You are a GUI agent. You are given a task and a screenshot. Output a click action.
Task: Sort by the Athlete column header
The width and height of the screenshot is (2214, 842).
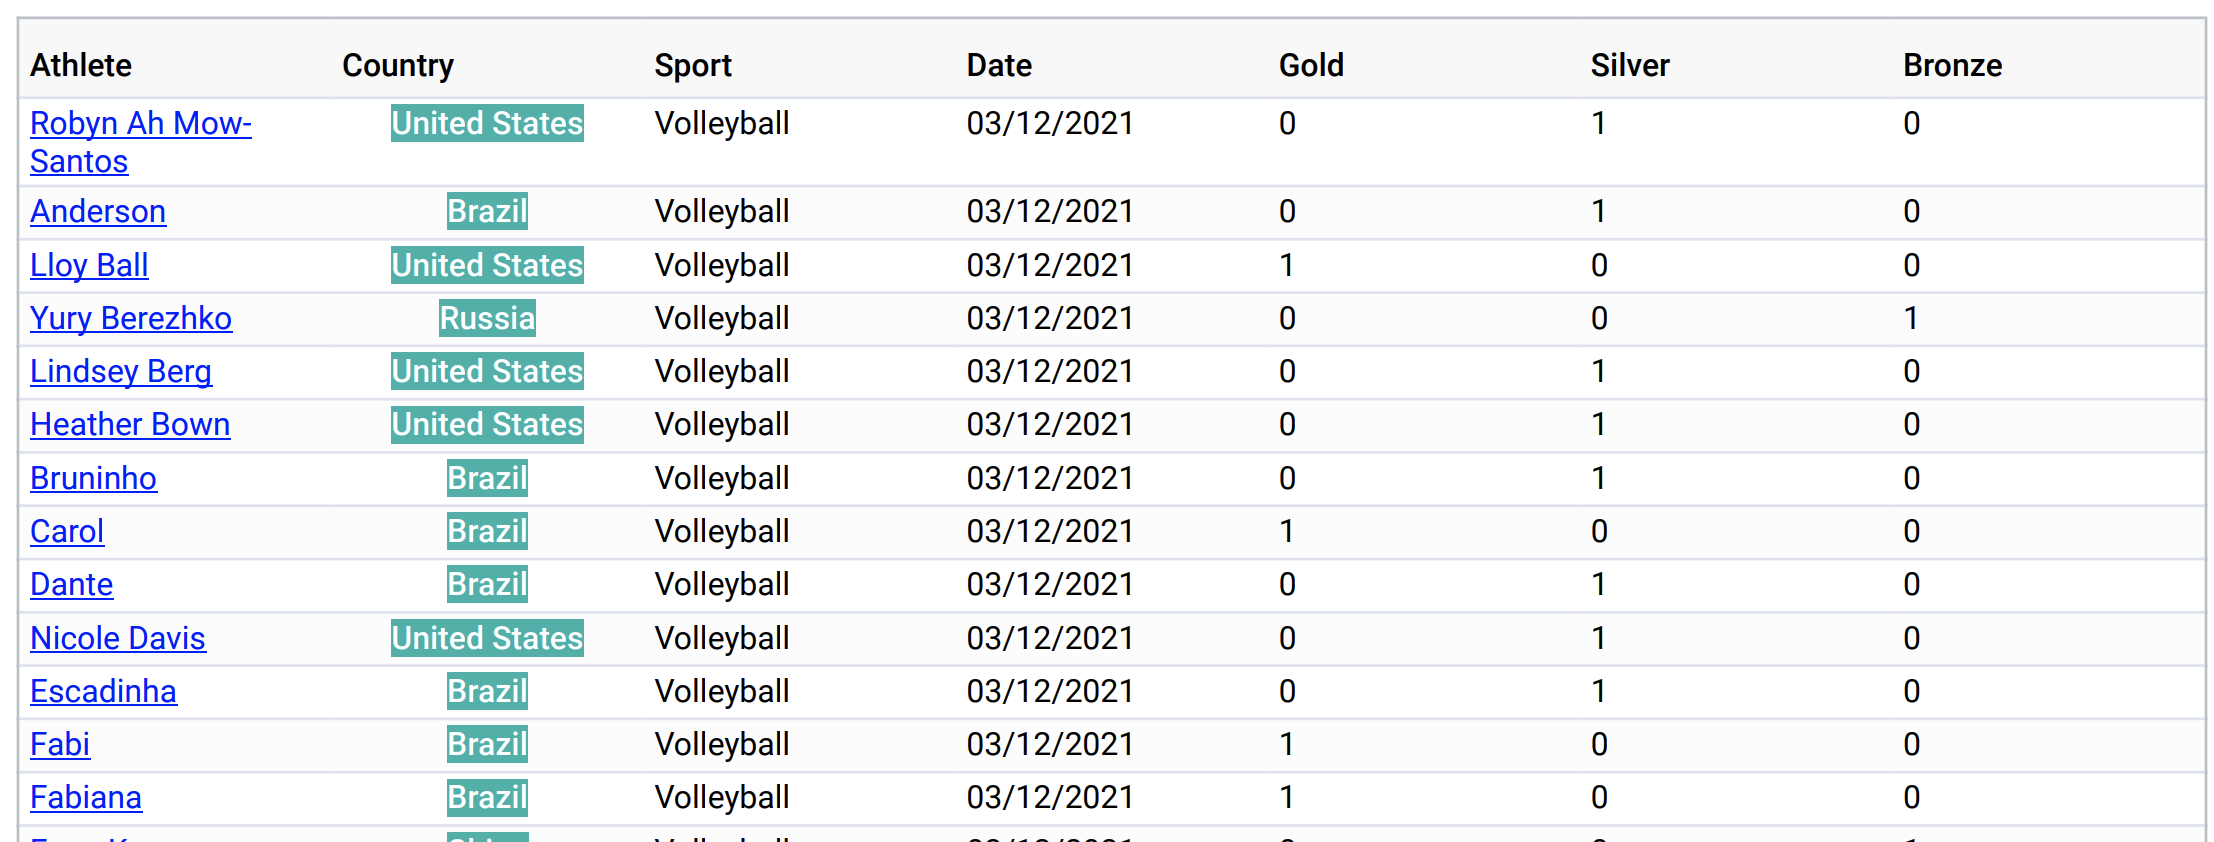coord(81,65)
